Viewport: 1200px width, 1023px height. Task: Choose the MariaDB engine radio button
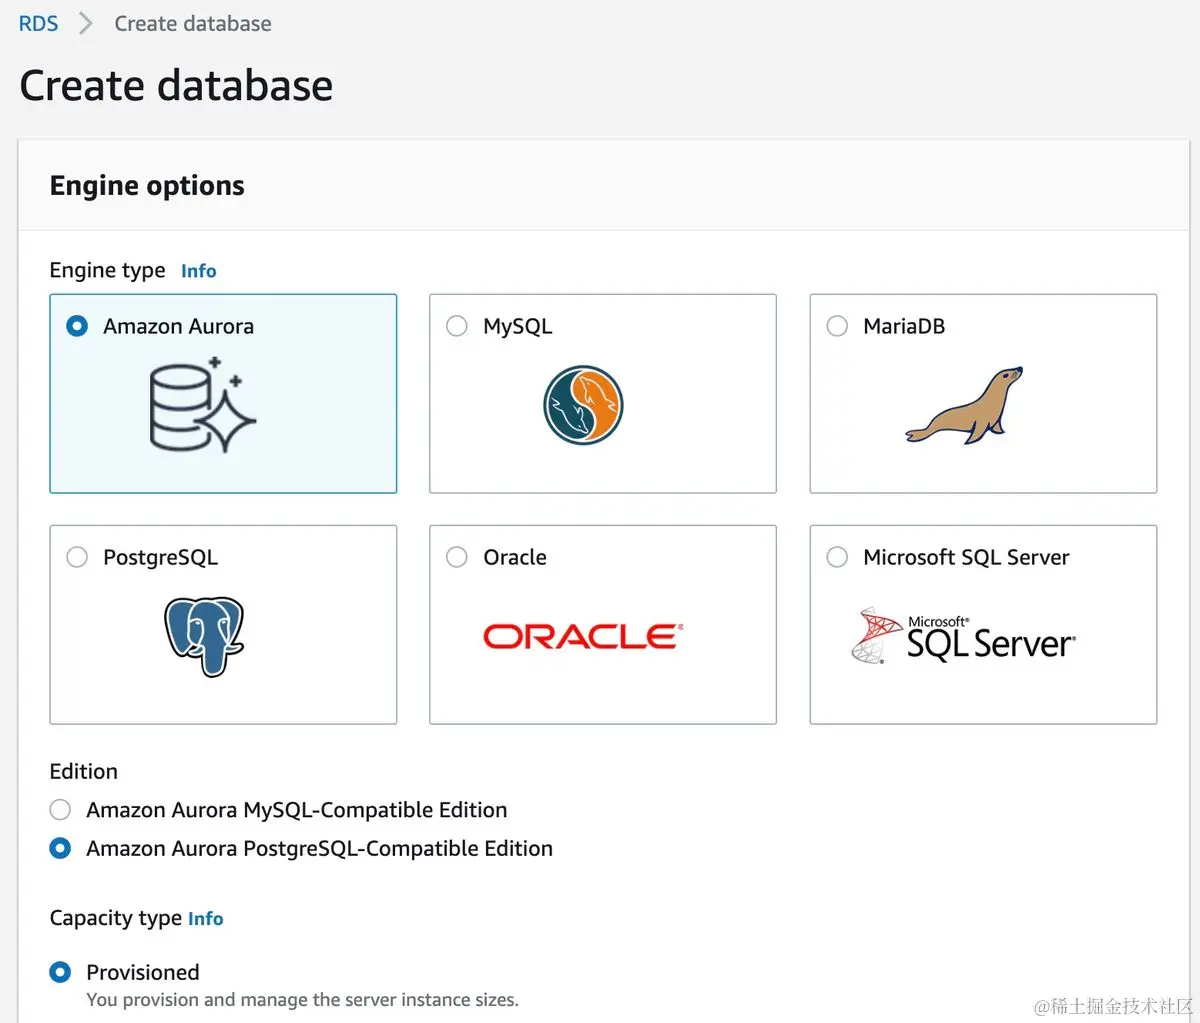click(x=837, y=326)
